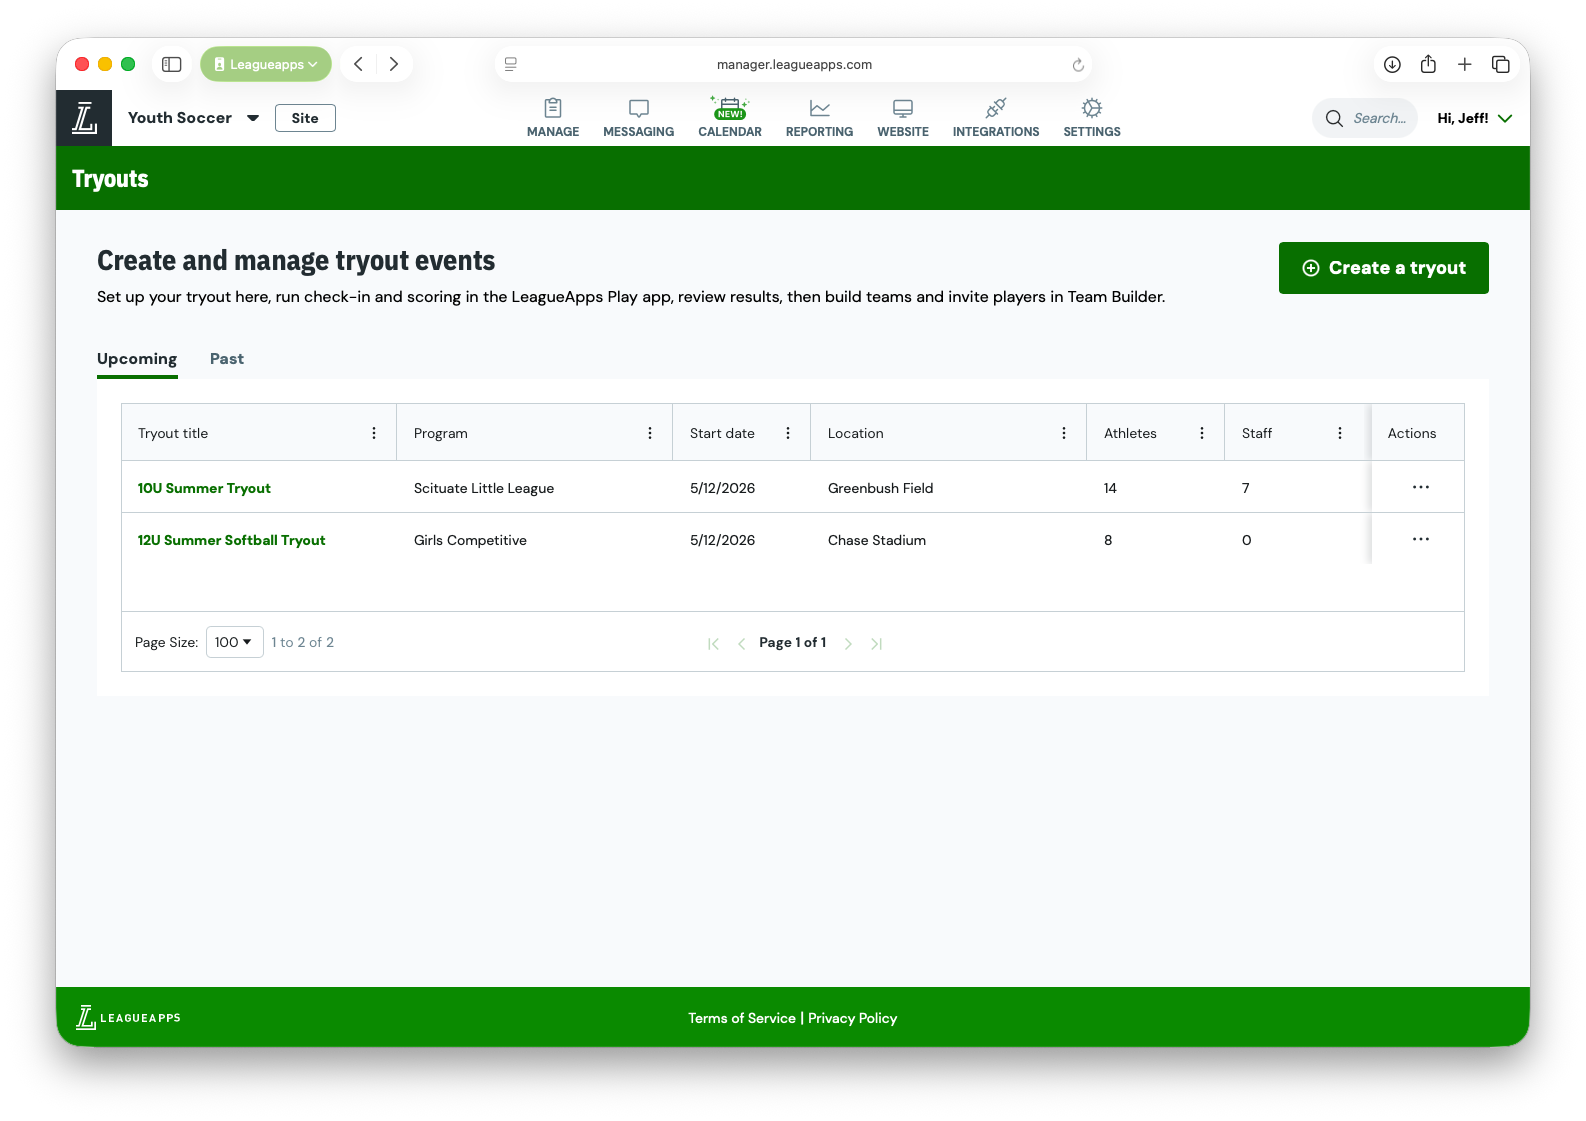Change the Page Size 100 dropdown
The width and height of the screenshot is (1586, 1121).
click(x=235, y=642)
